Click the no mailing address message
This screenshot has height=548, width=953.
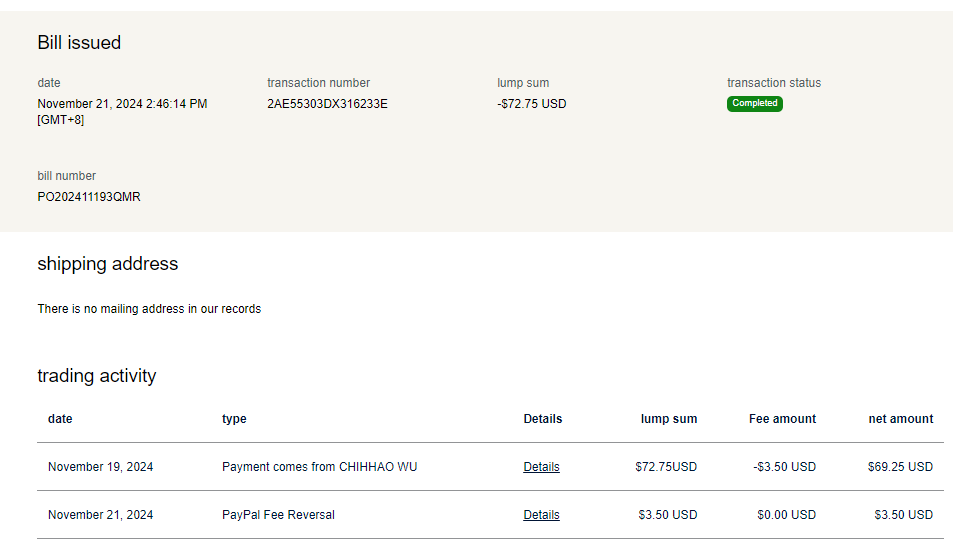click(x=149, y=309)
